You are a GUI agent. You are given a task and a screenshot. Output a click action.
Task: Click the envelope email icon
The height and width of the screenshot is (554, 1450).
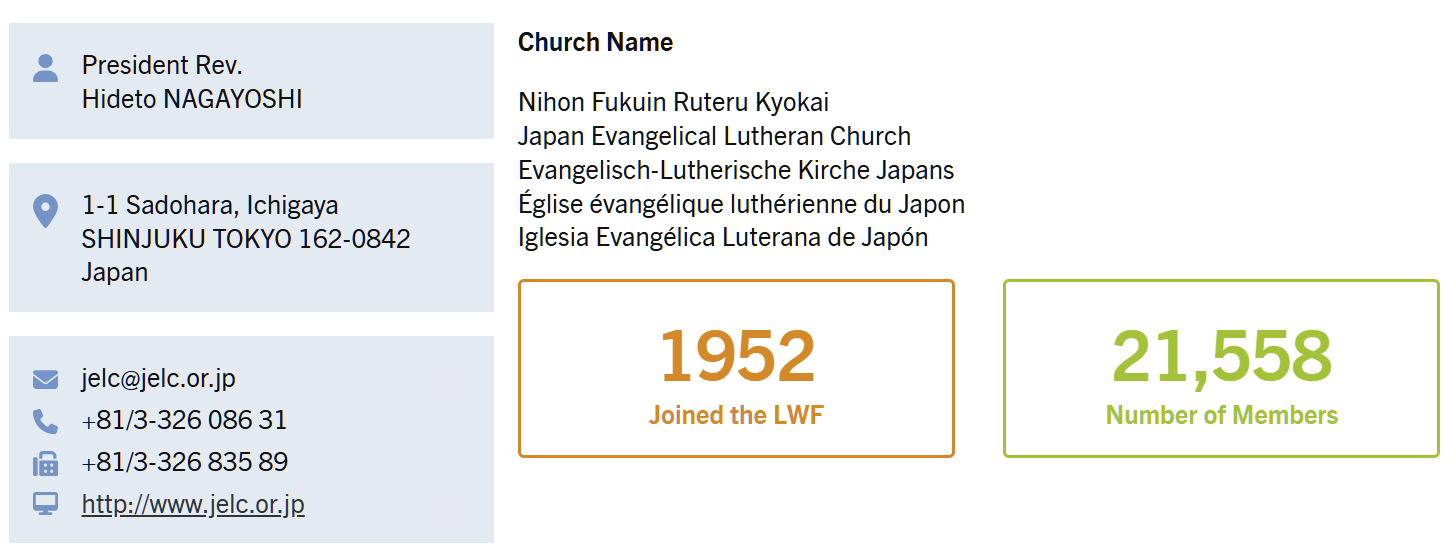coord(45,379)
